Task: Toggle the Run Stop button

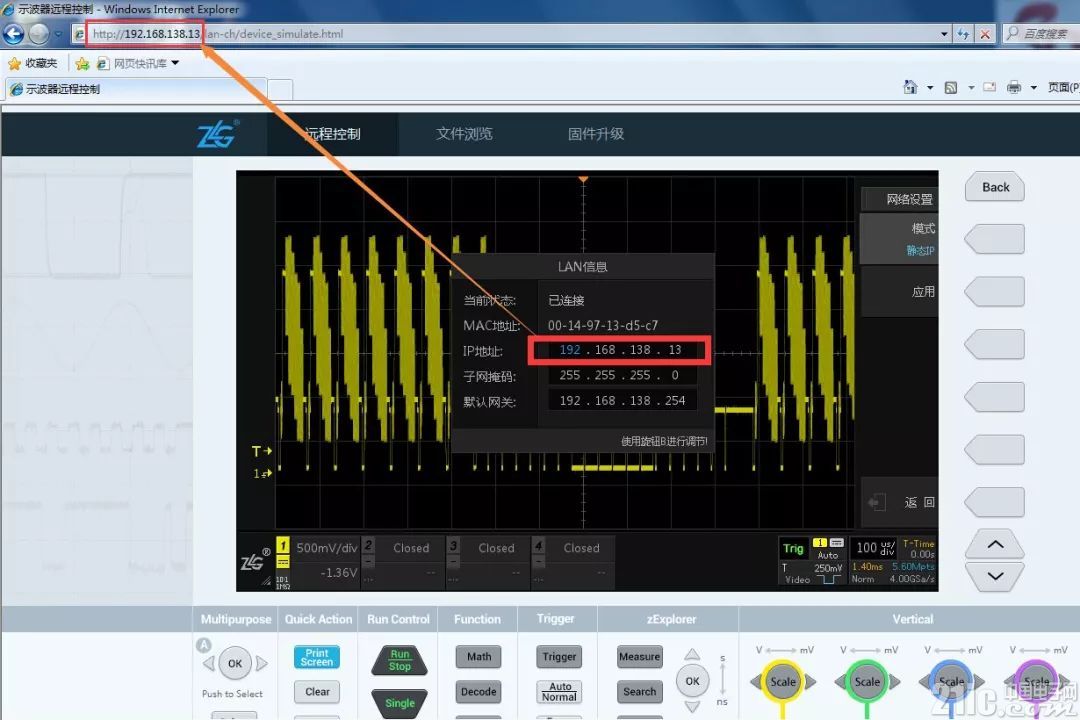Action: click(399, 660)
